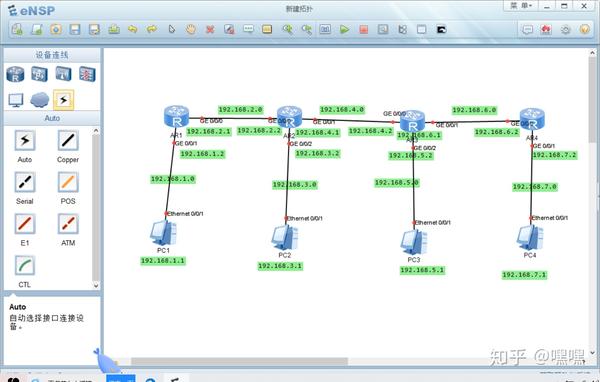Screen dimensions: 600x382
Task: Open the help icon
Action: pos(585,29)
